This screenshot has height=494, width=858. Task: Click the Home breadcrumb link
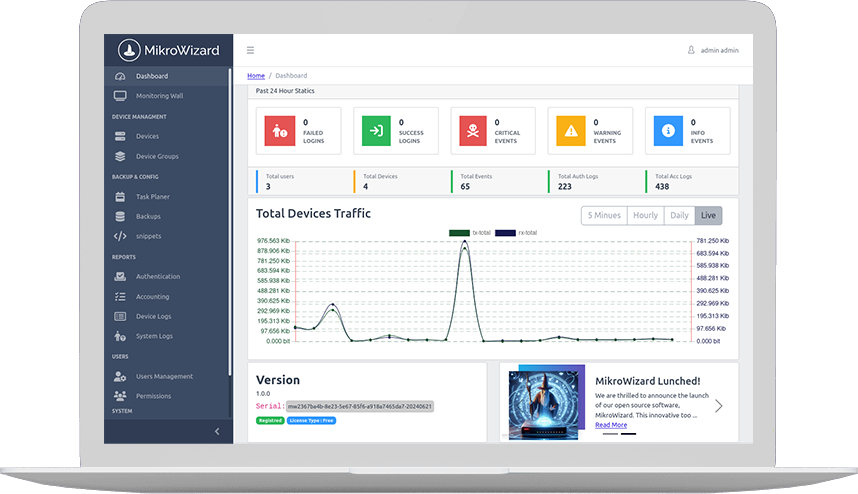[x=256, y=76]
